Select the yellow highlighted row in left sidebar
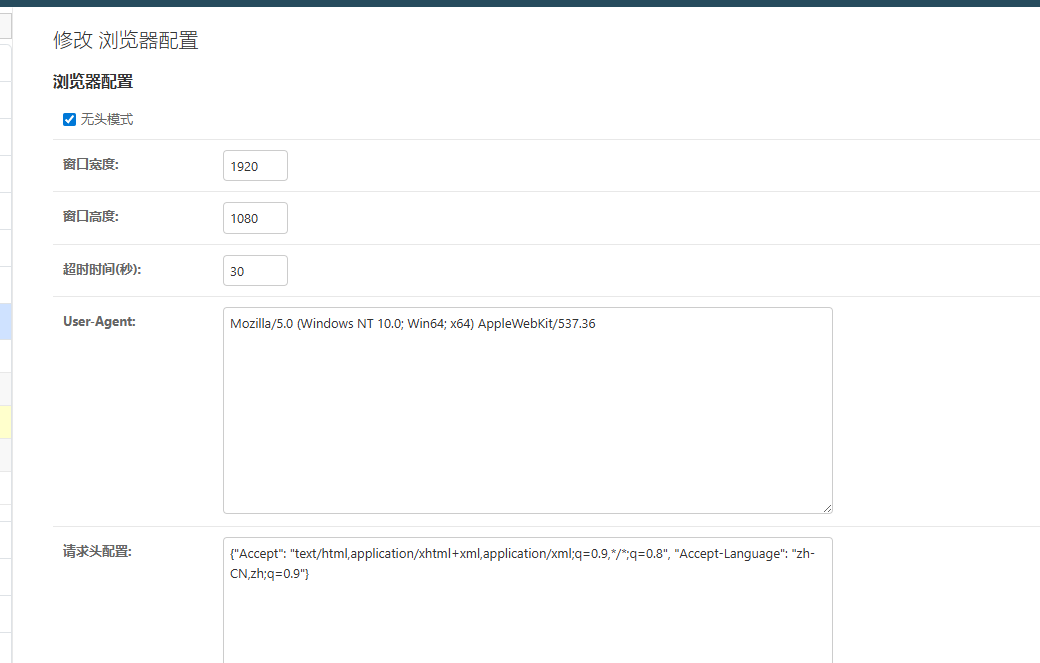The image size is (1040, 663). tap(5, 421)
